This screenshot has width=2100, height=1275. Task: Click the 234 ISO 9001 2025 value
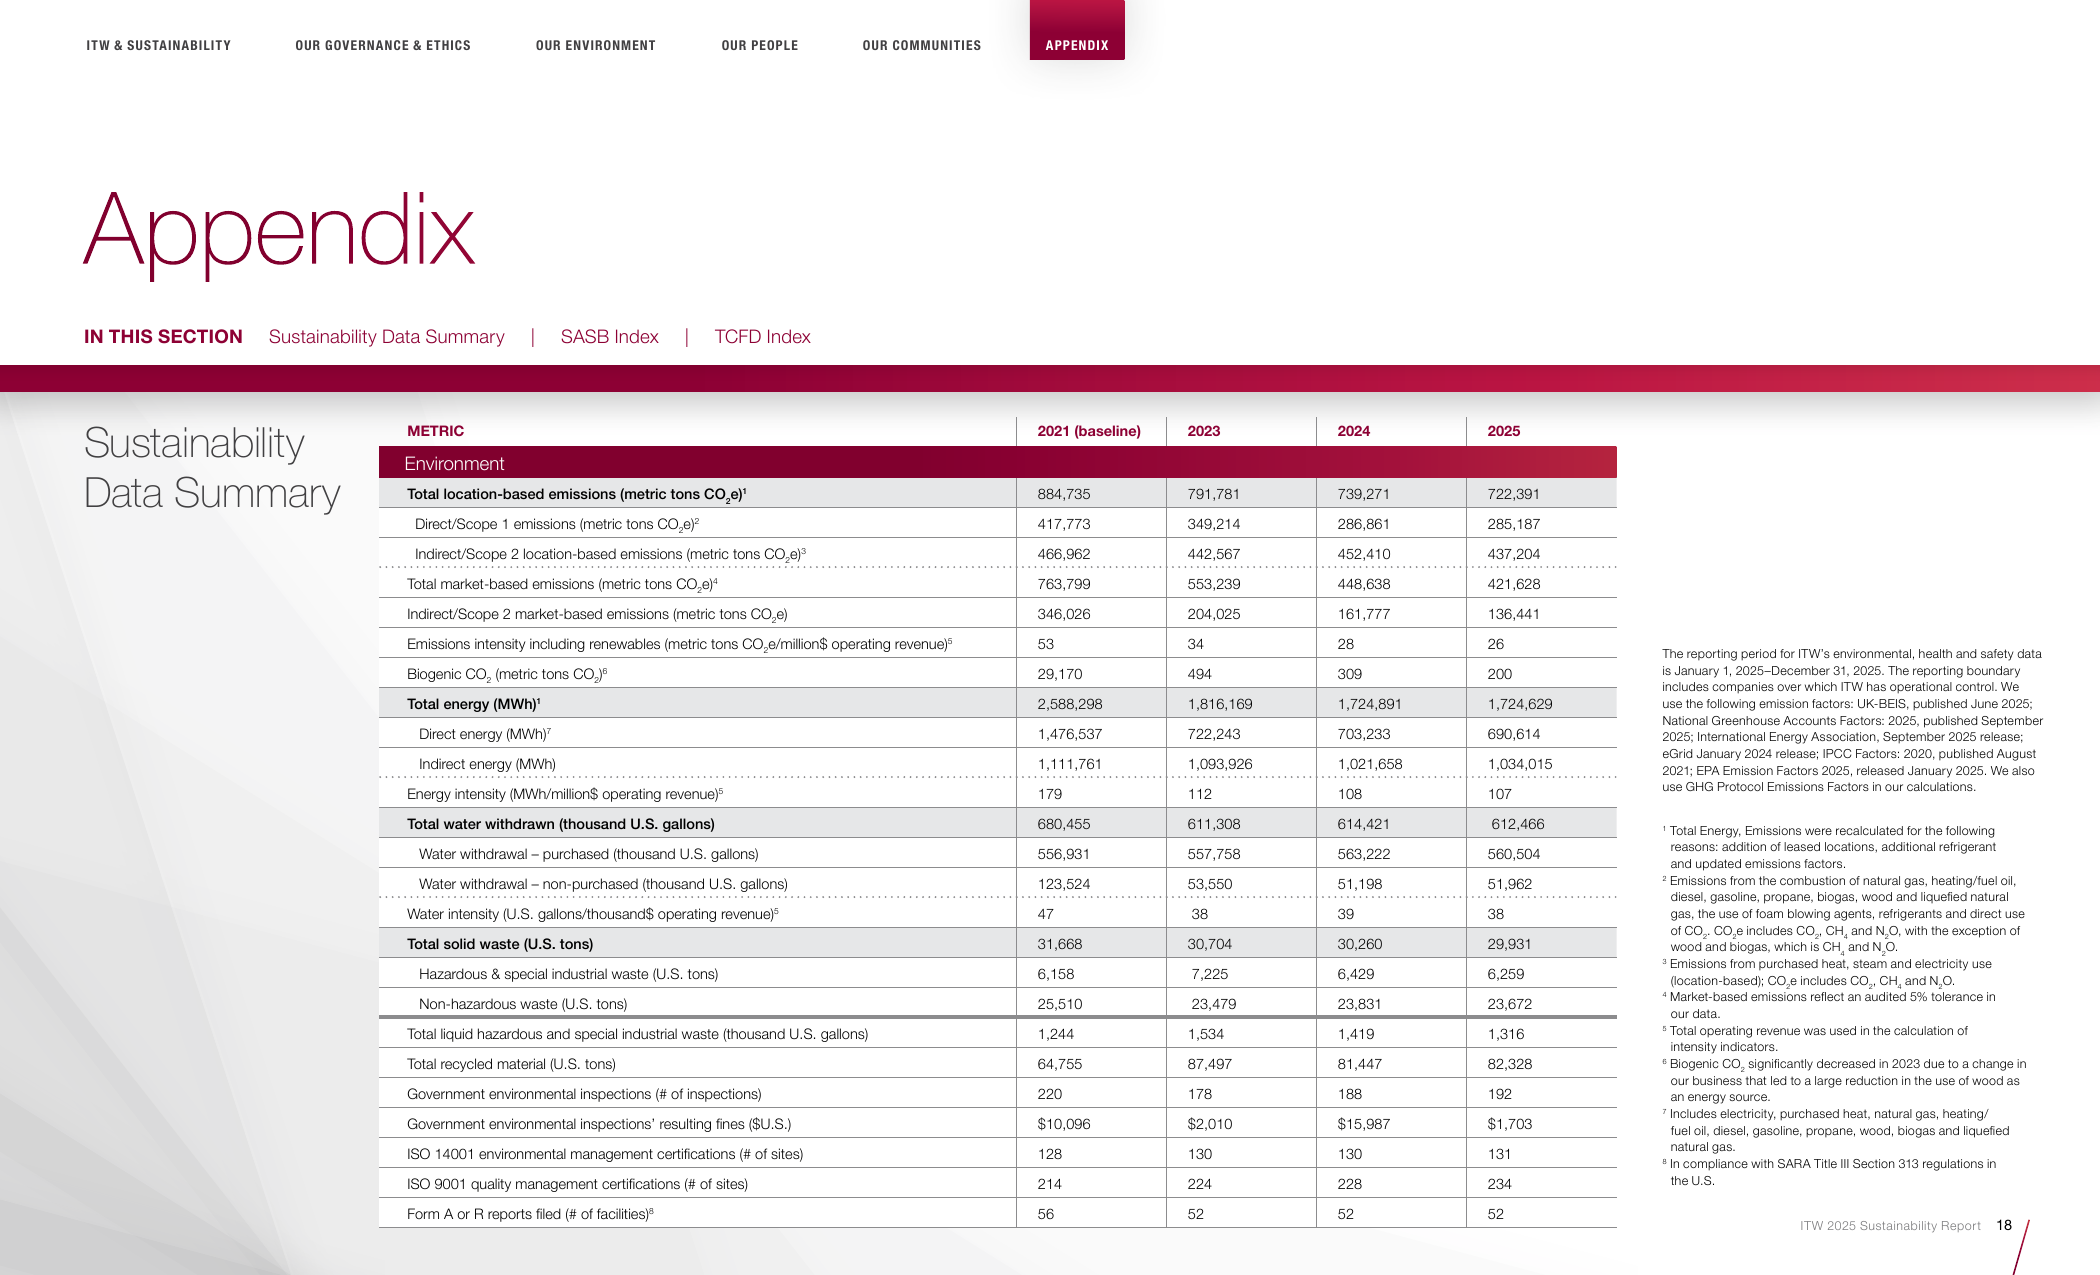click(1500, 1184)
